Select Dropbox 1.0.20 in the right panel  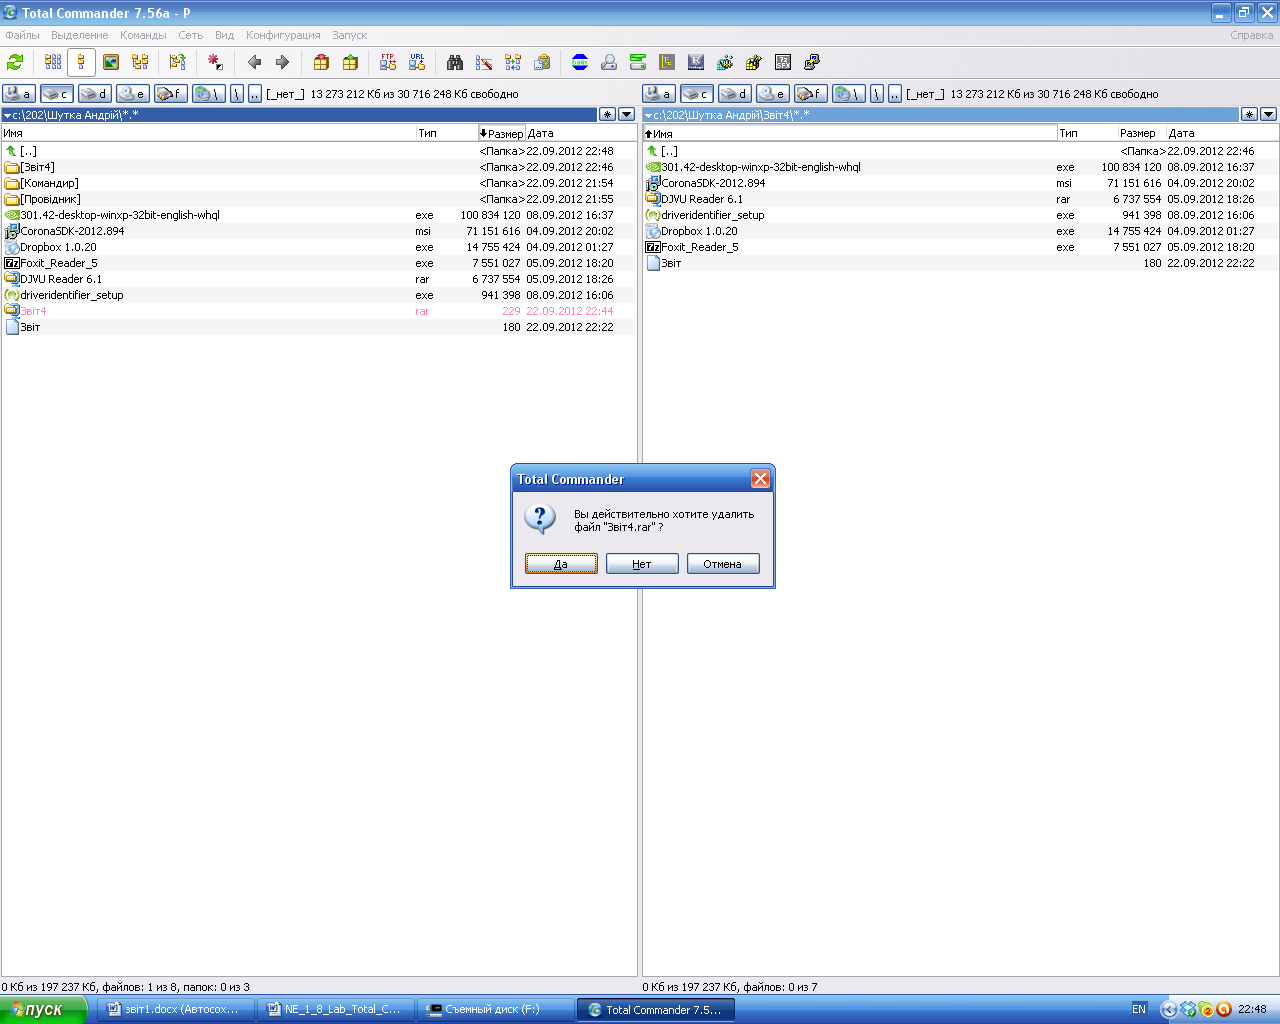pos(960,231)
